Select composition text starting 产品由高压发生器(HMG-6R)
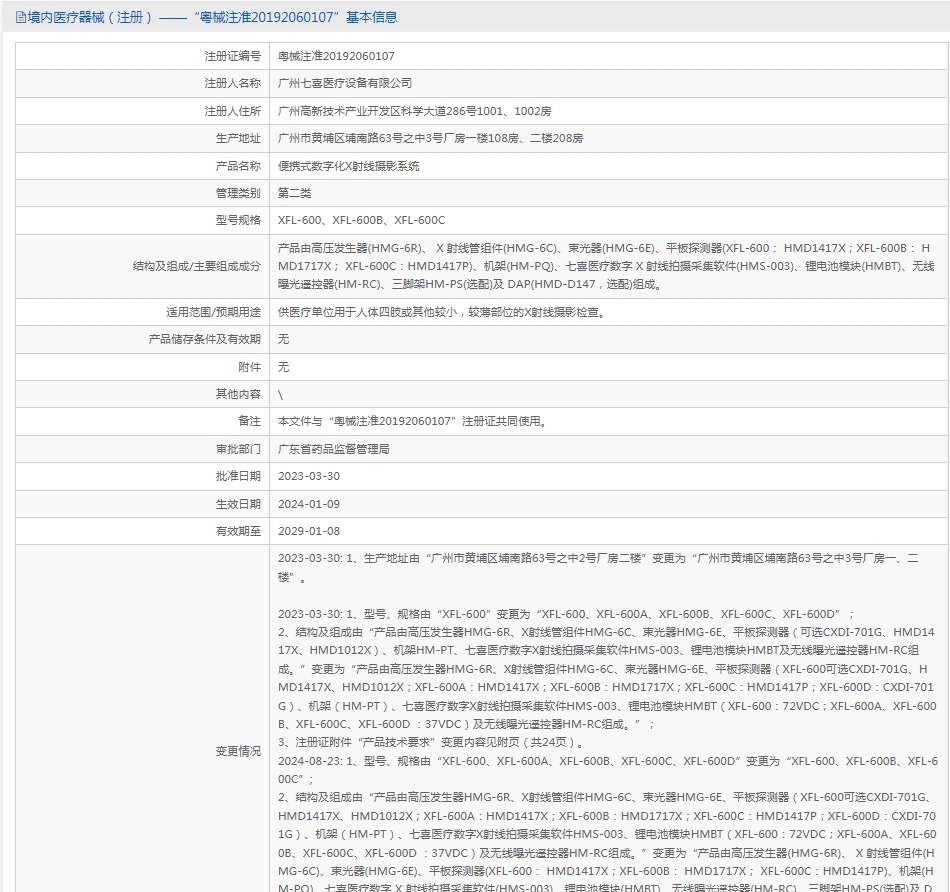The width and height of the screenshot is (950, 892). pyautogui.click(x=606, y=267)
